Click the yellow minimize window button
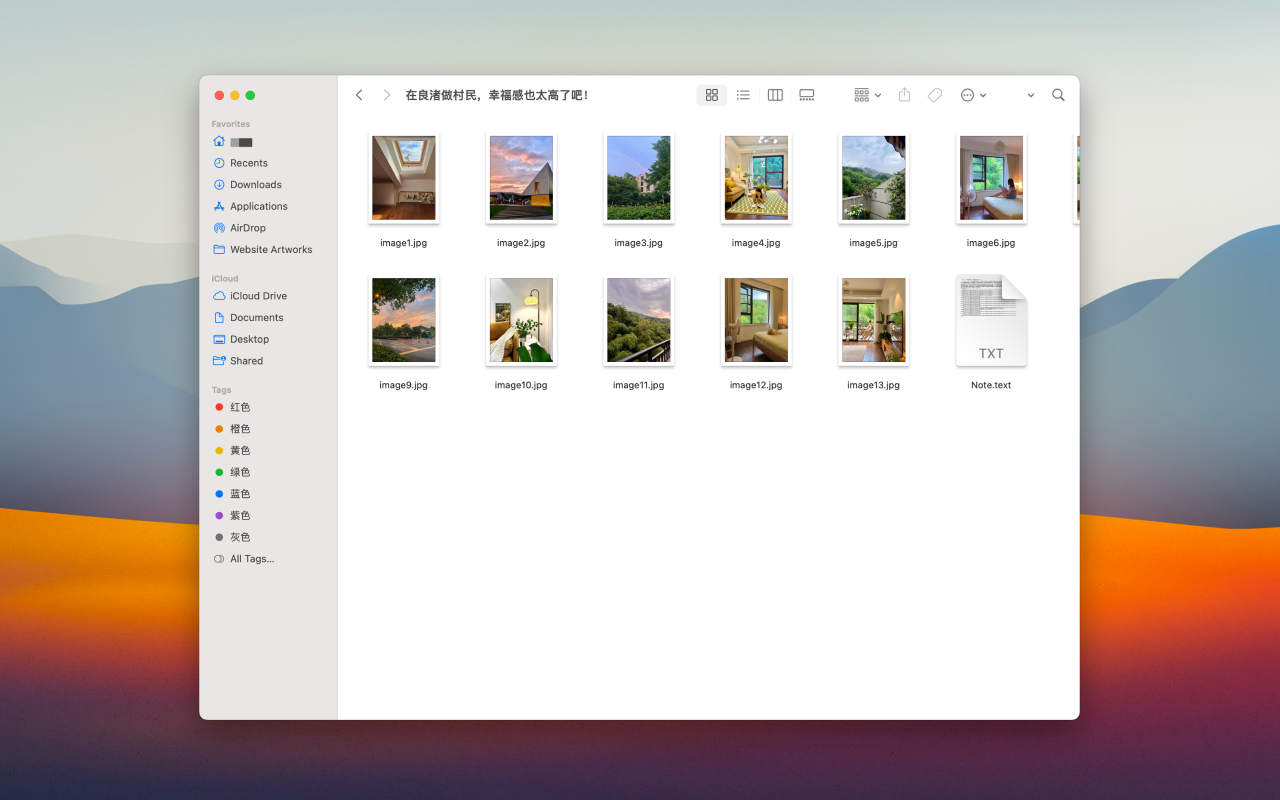This screenshot has height=800, width=1280. pyautogui.click(x=235, y=95)
